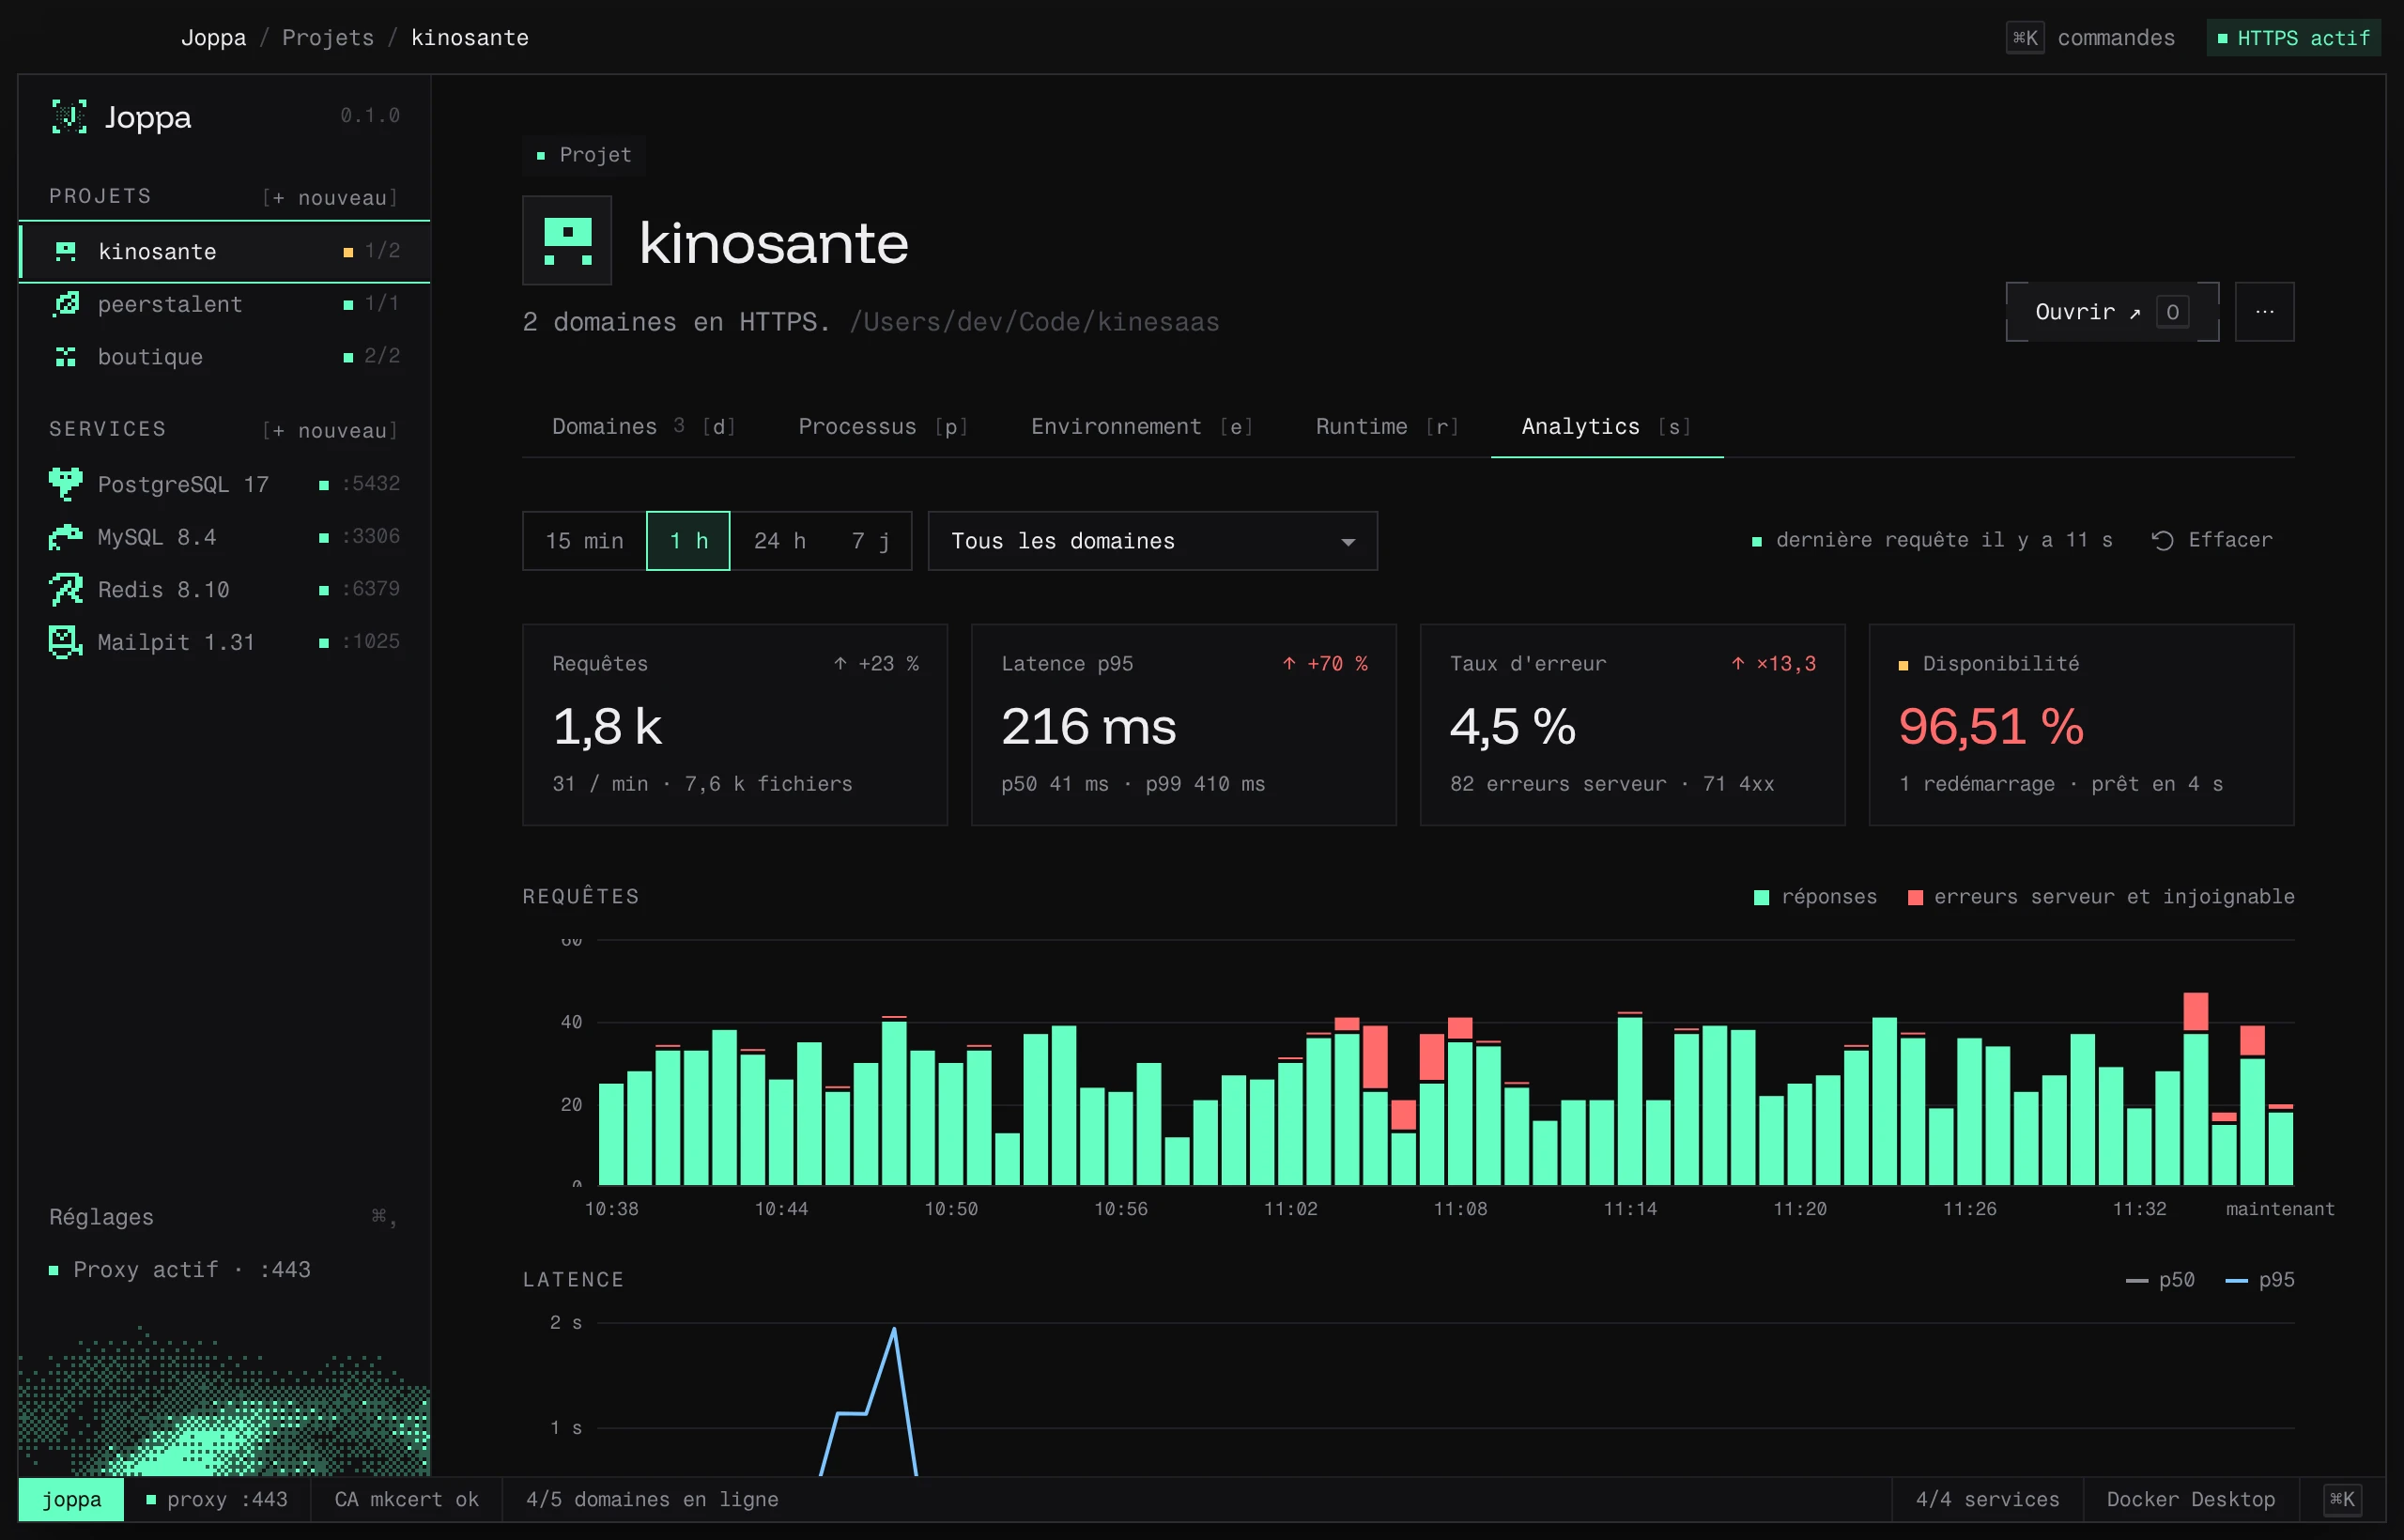Viewport: 2404px width, 1540px height.
Task: Click the erreurs serveur red legend swatch
Action: [x=1915, y=897]
